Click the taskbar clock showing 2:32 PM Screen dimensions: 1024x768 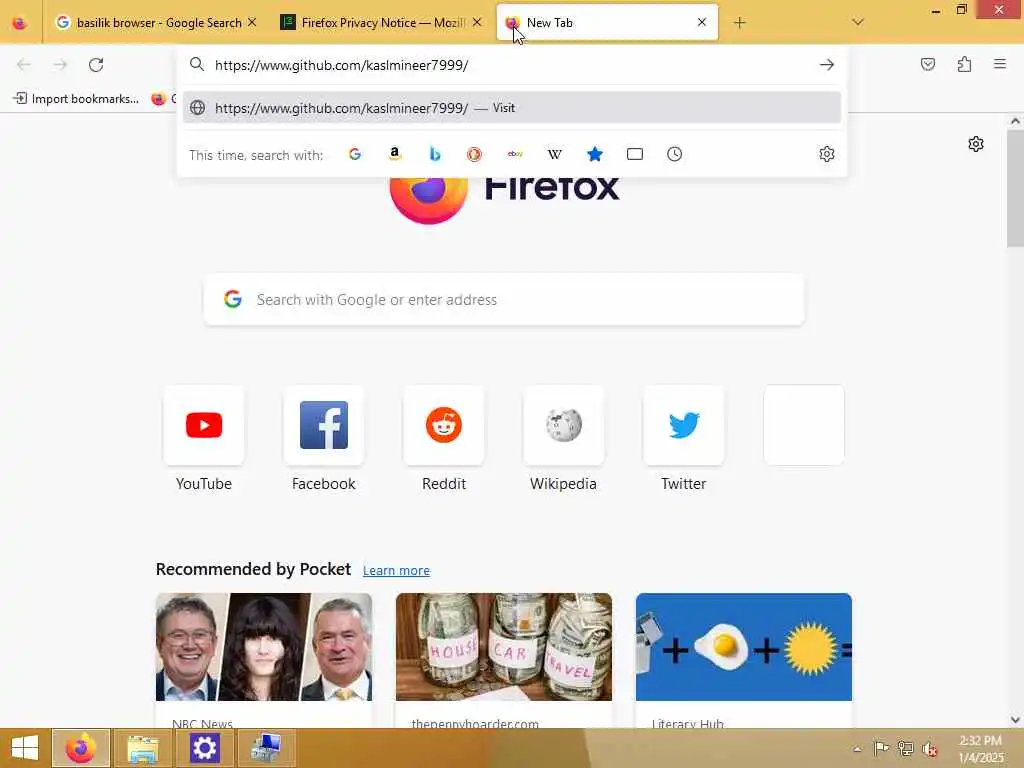tap(981, 748)
